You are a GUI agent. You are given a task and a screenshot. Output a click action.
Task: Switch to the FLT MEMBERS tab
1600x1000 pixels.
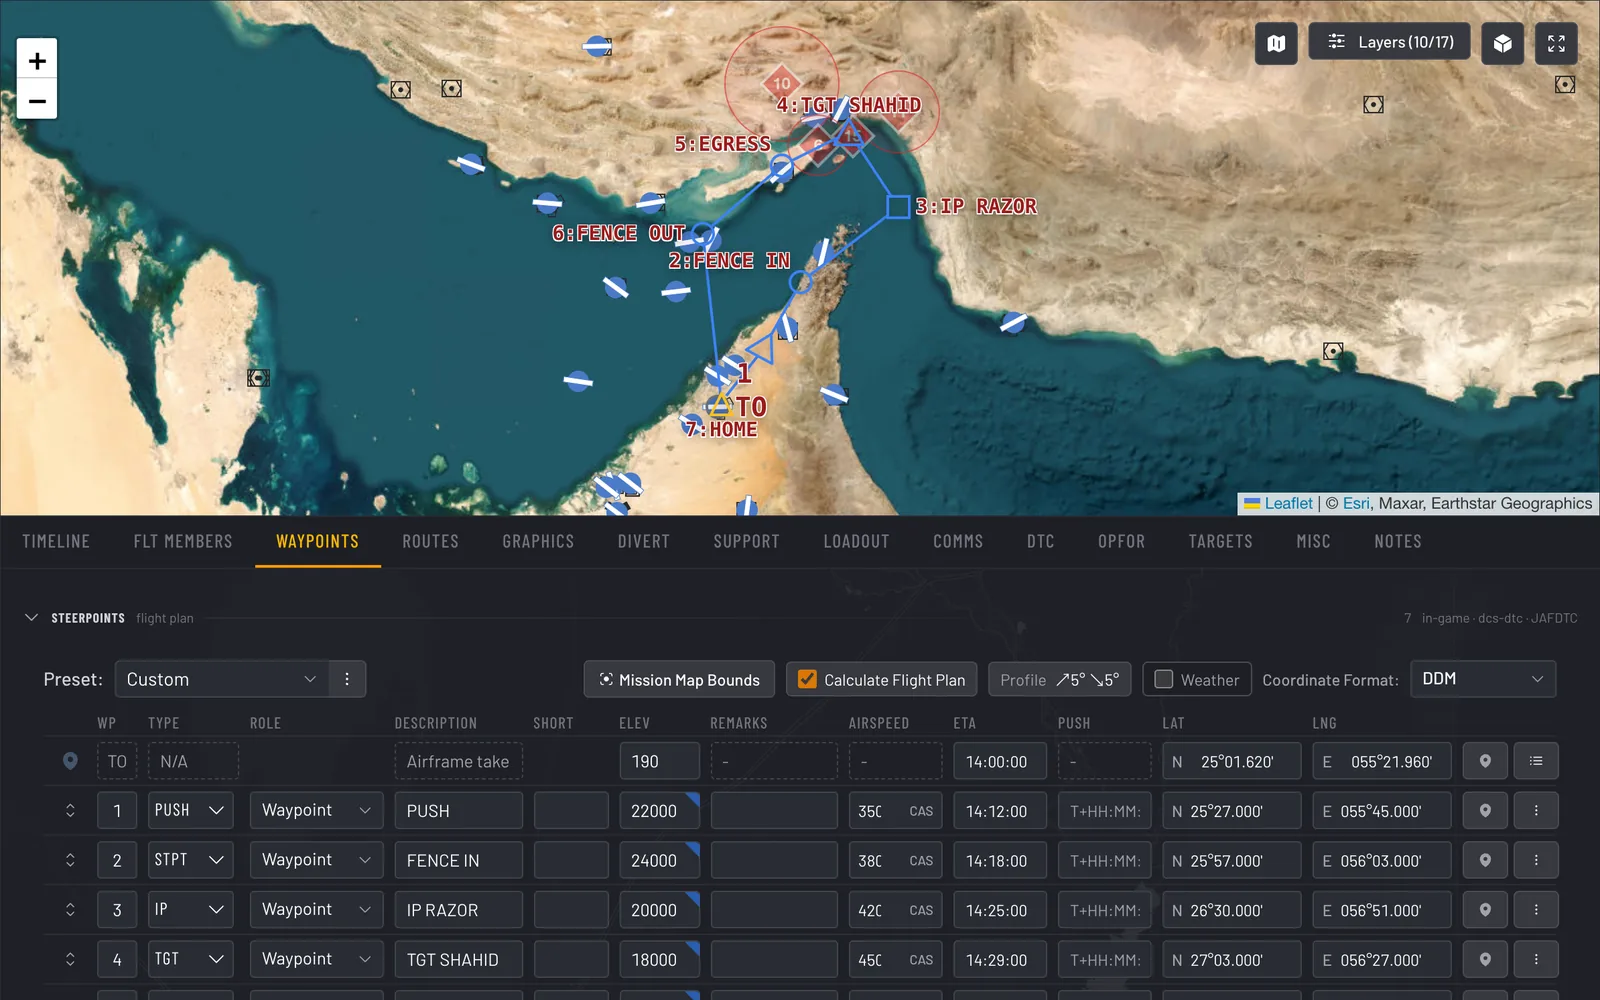(183, 541)
